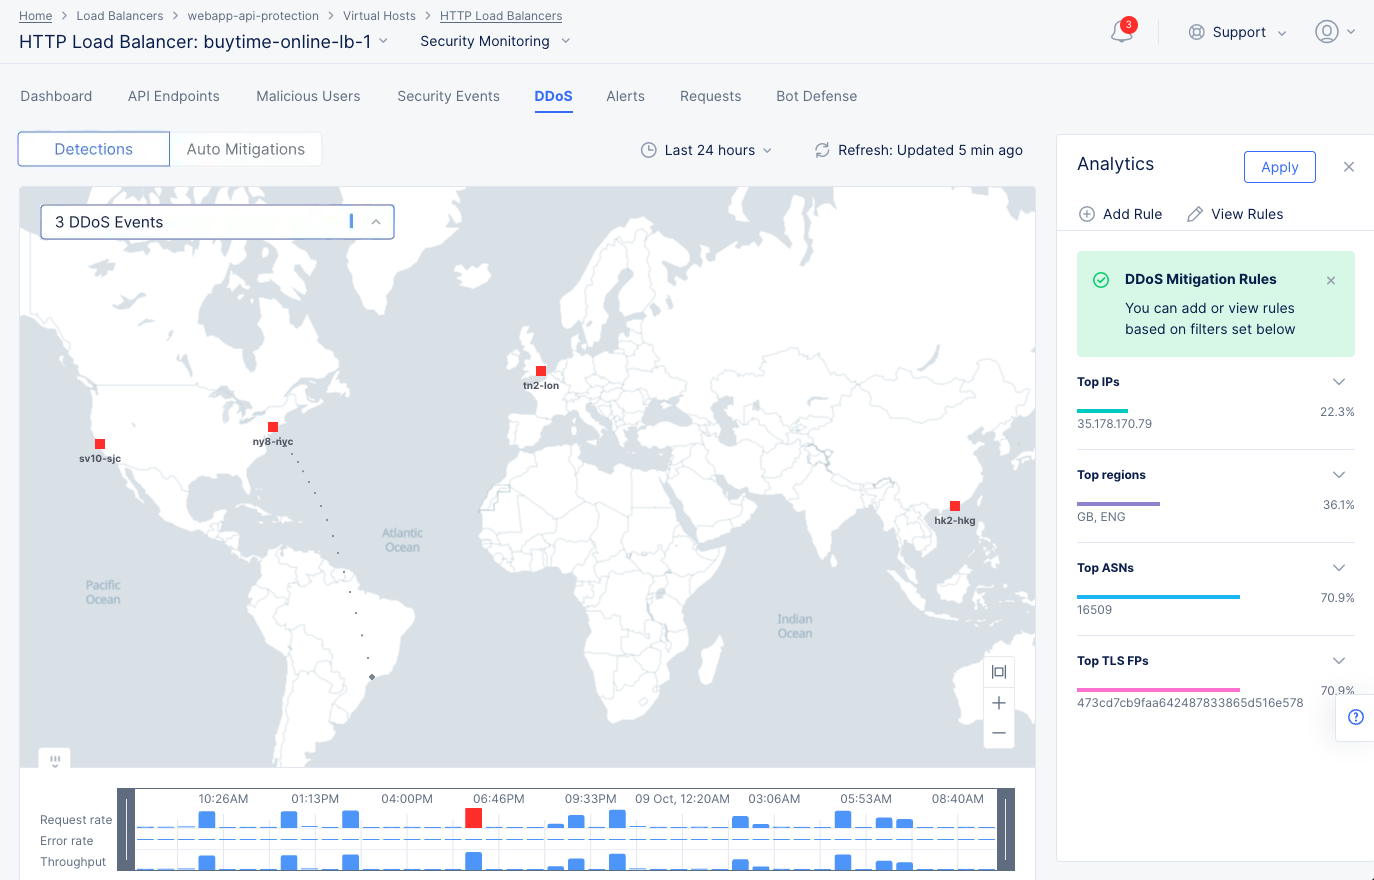Open the help question mark icon
Screen dimensions: 1374x880
pyautogui.click(x=1355, y=717)
